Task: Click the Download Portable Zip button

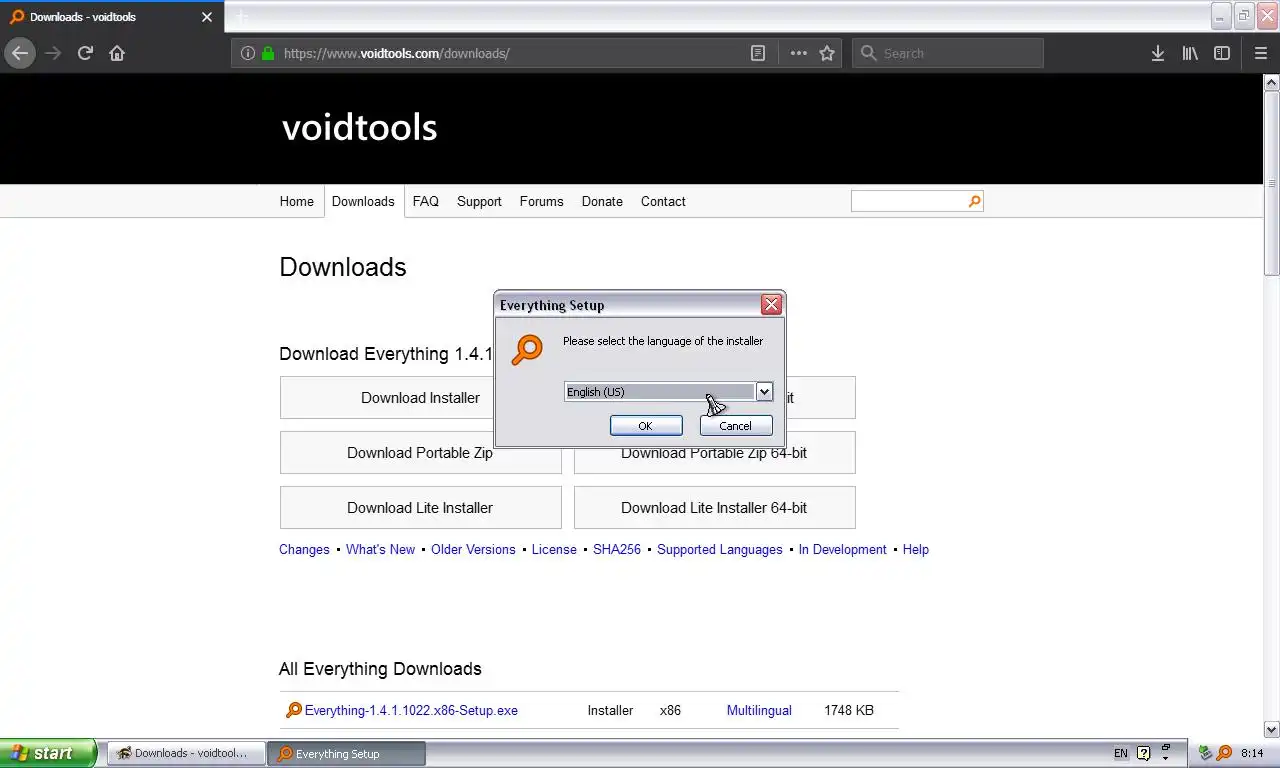Action: (420, 453)
